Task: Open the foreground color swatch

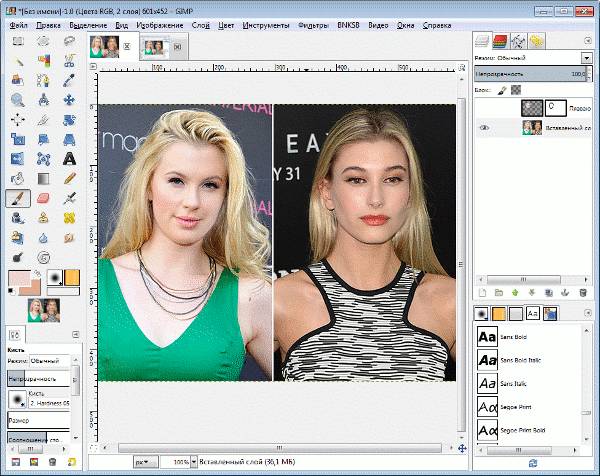Action: [x=19, y=278]
